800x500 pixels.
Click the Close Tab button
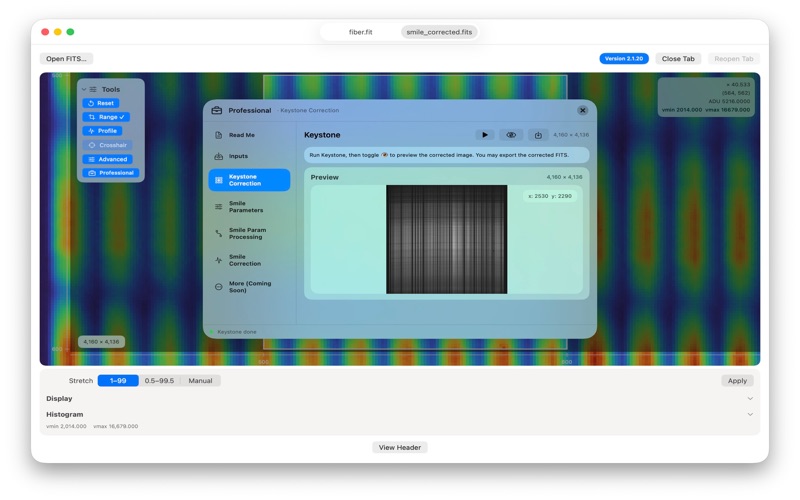pyautogui.click(x=678, y=59)
